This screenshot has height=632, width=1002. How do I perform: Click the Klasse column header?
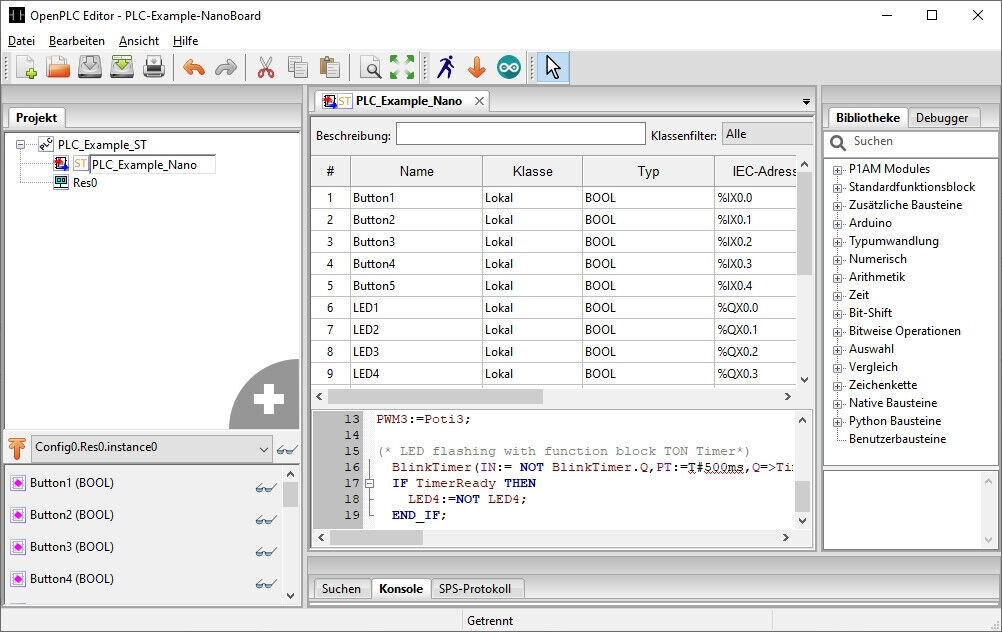(x=532, y=171)
